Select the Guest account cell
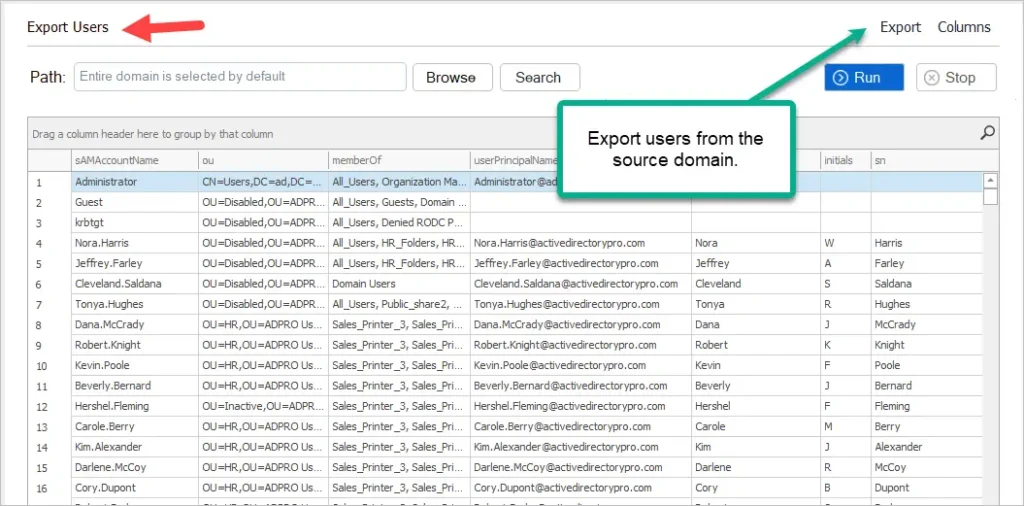 coord(135,202)
